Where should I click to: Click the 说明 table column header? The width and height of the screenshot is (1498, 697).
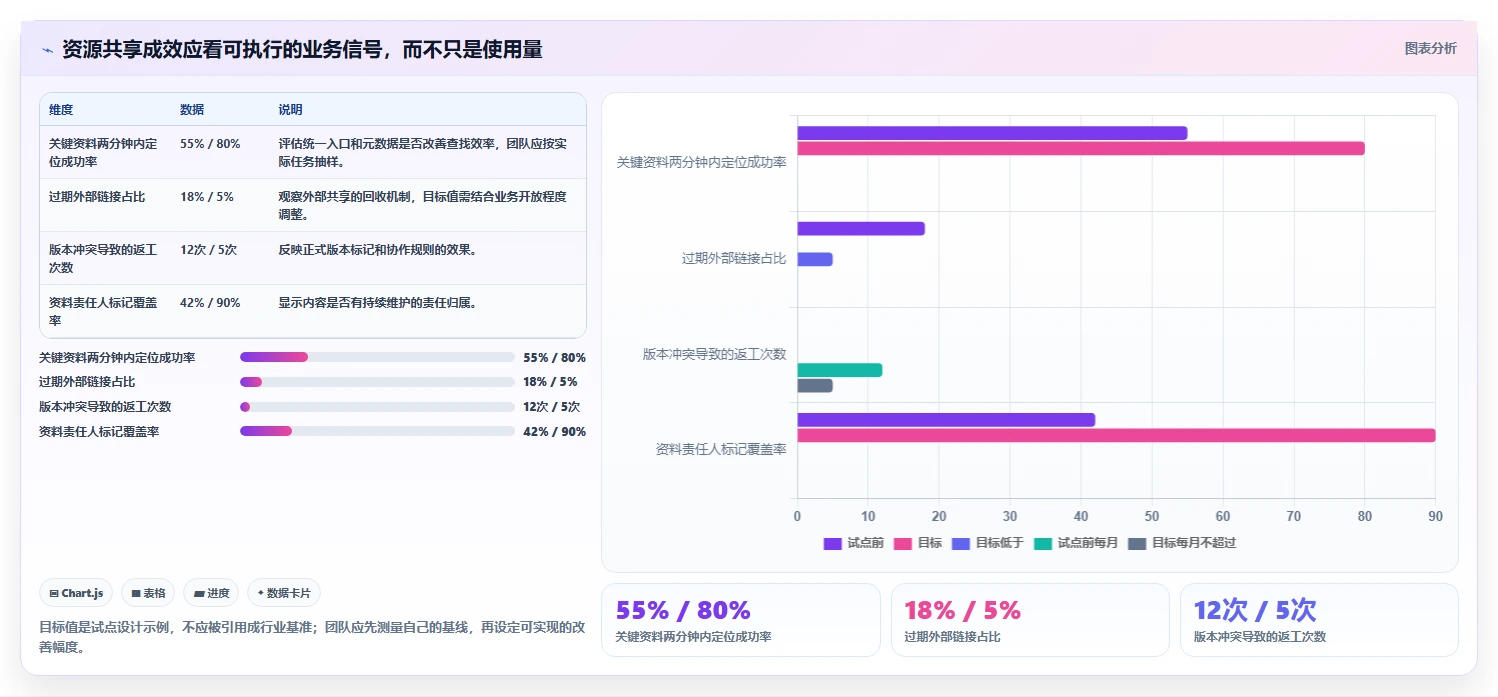[x=290, y=110]
